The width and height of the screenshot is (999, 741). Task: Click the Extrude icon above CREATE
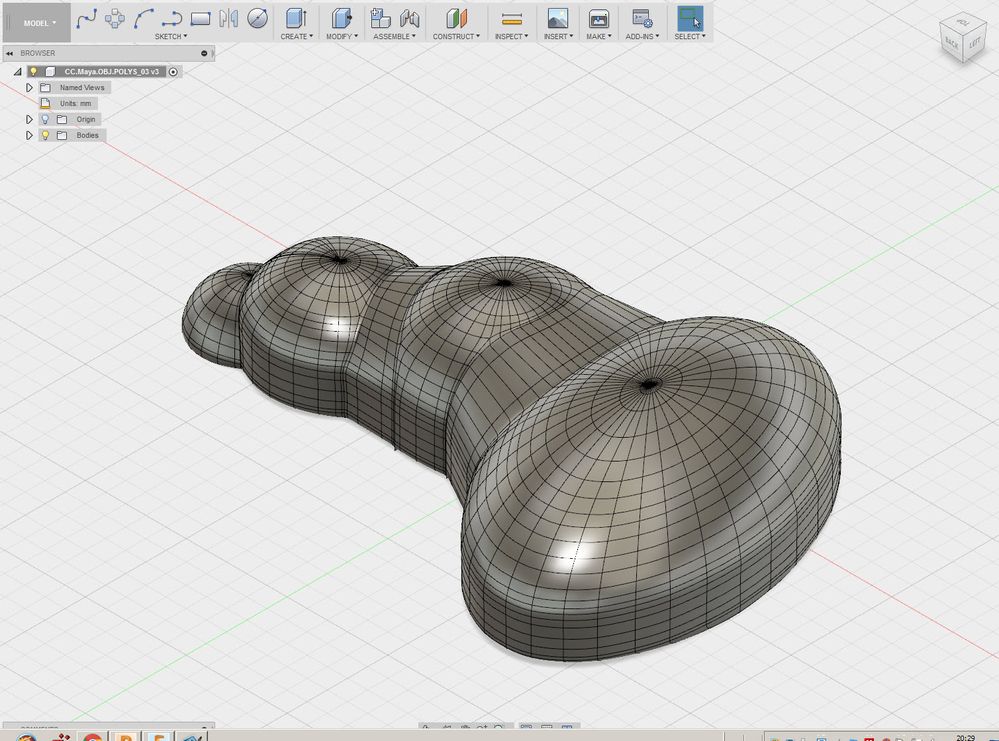[296, 18]
